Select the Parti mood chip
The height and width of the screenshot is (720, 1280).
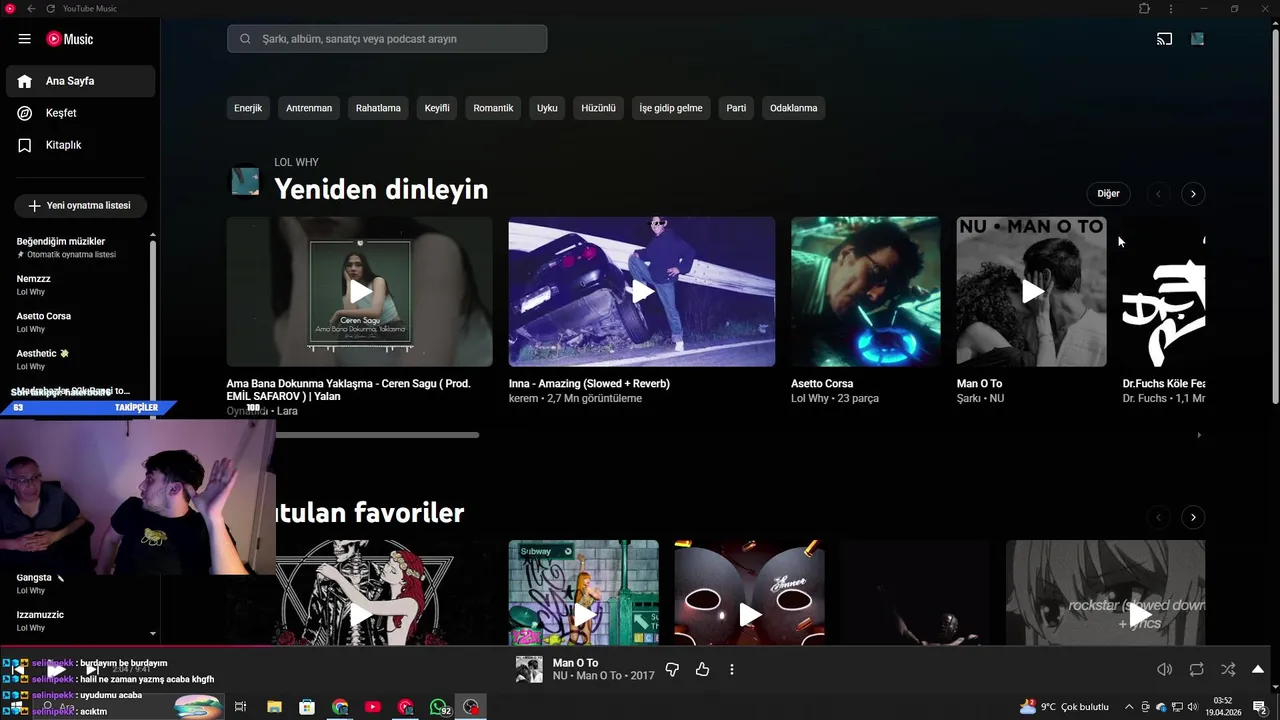[736, 108]
